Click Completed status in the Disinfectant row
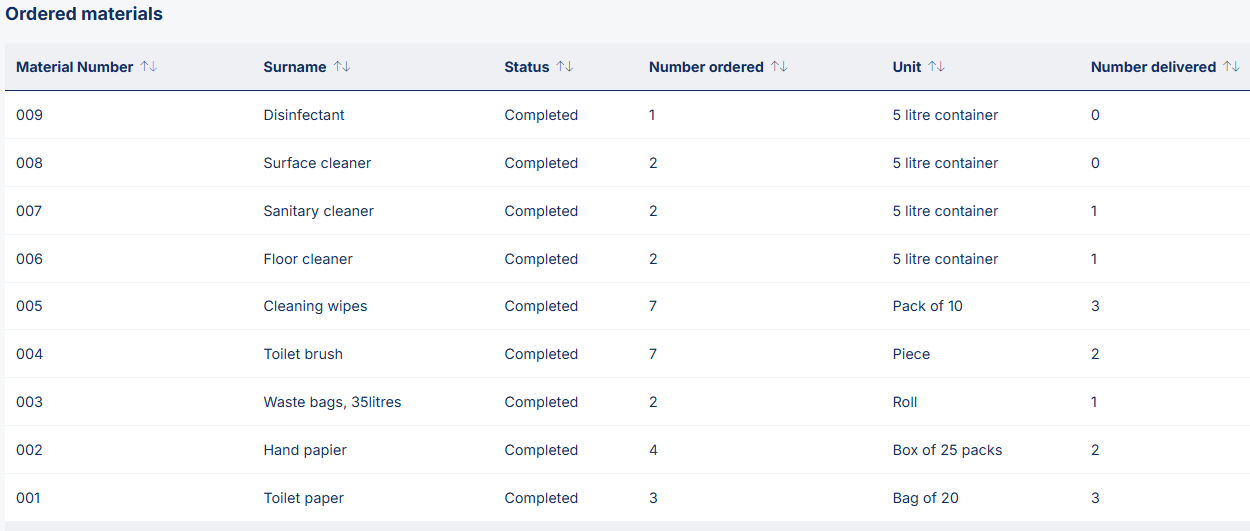1250x531 pixels. tap(541, 115)
